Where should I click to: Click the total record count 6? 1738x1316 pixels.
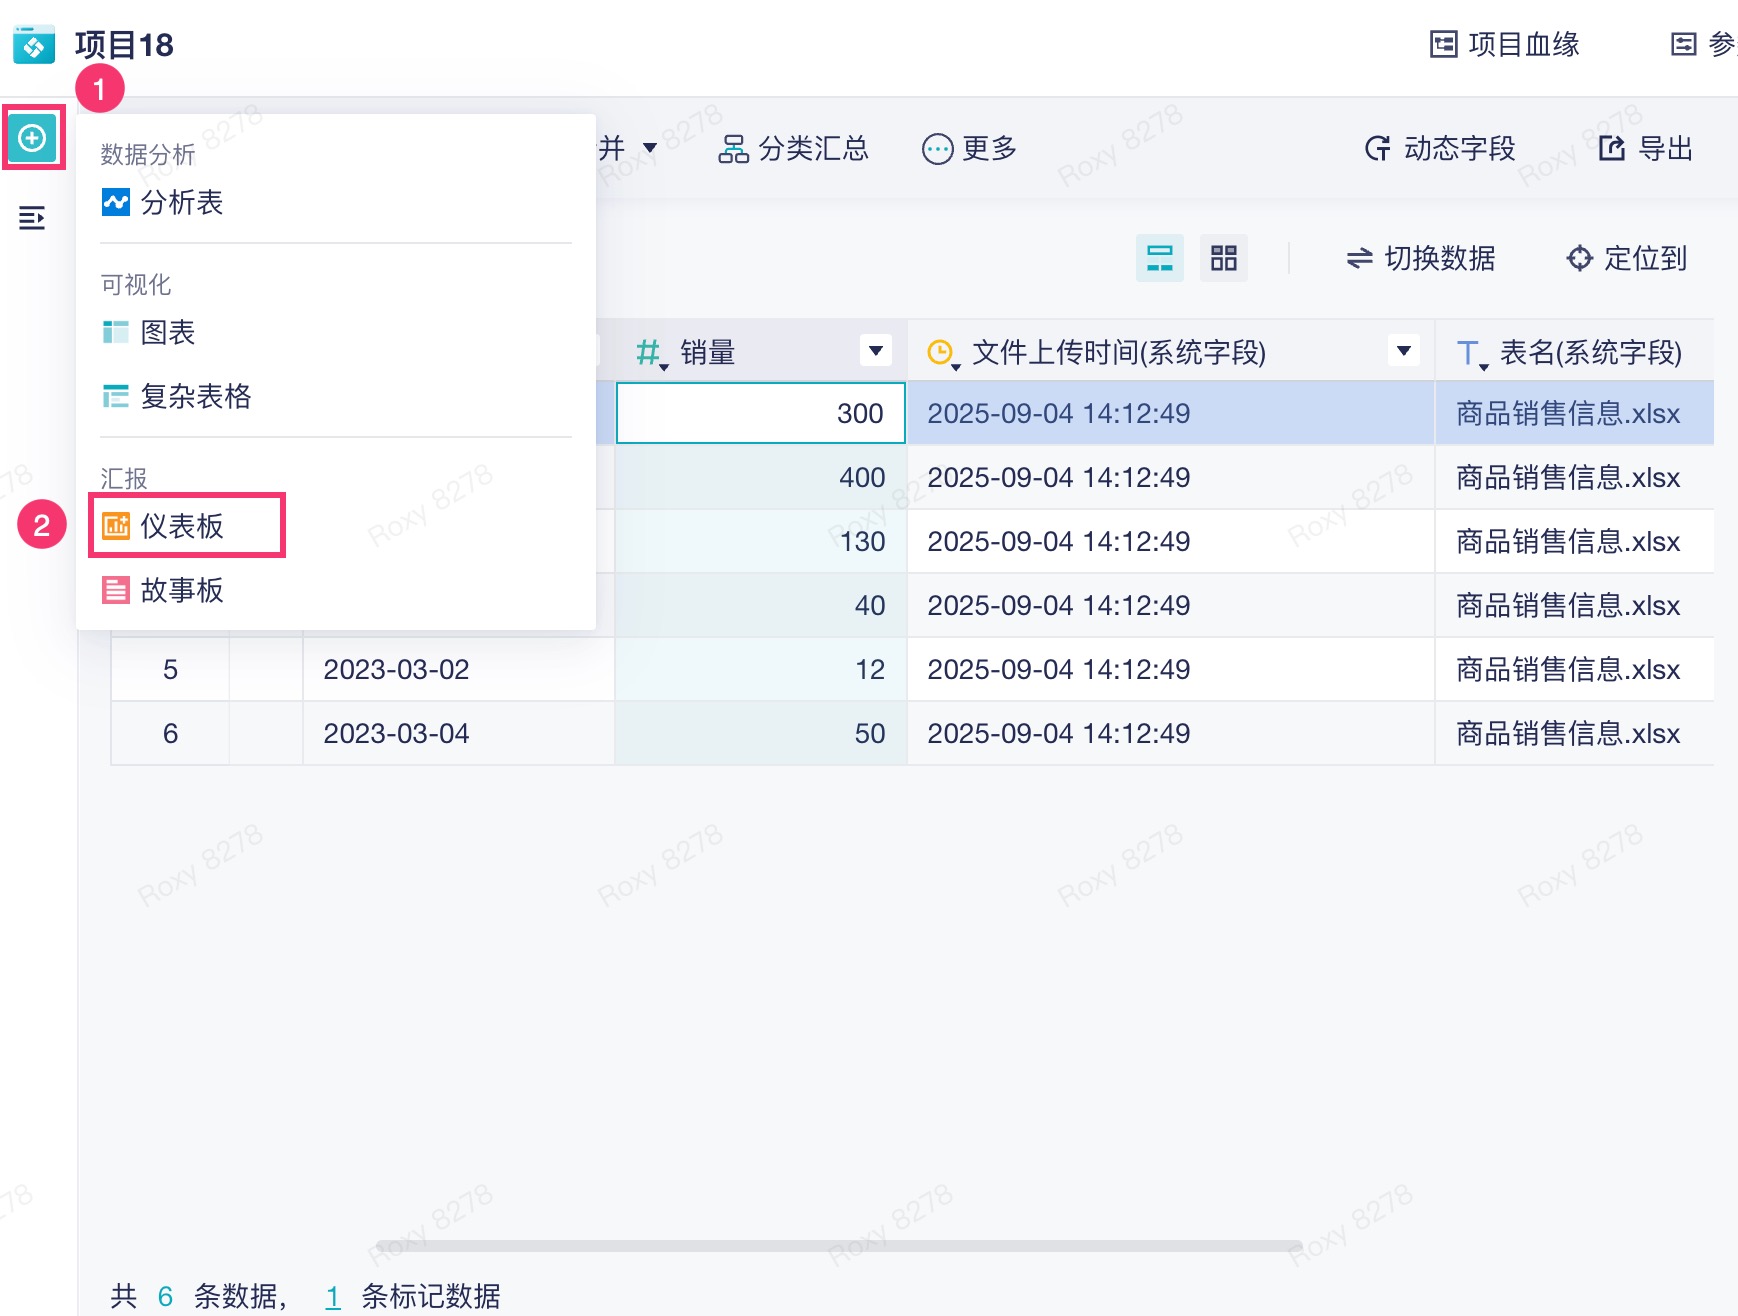tap(166, 1297)
